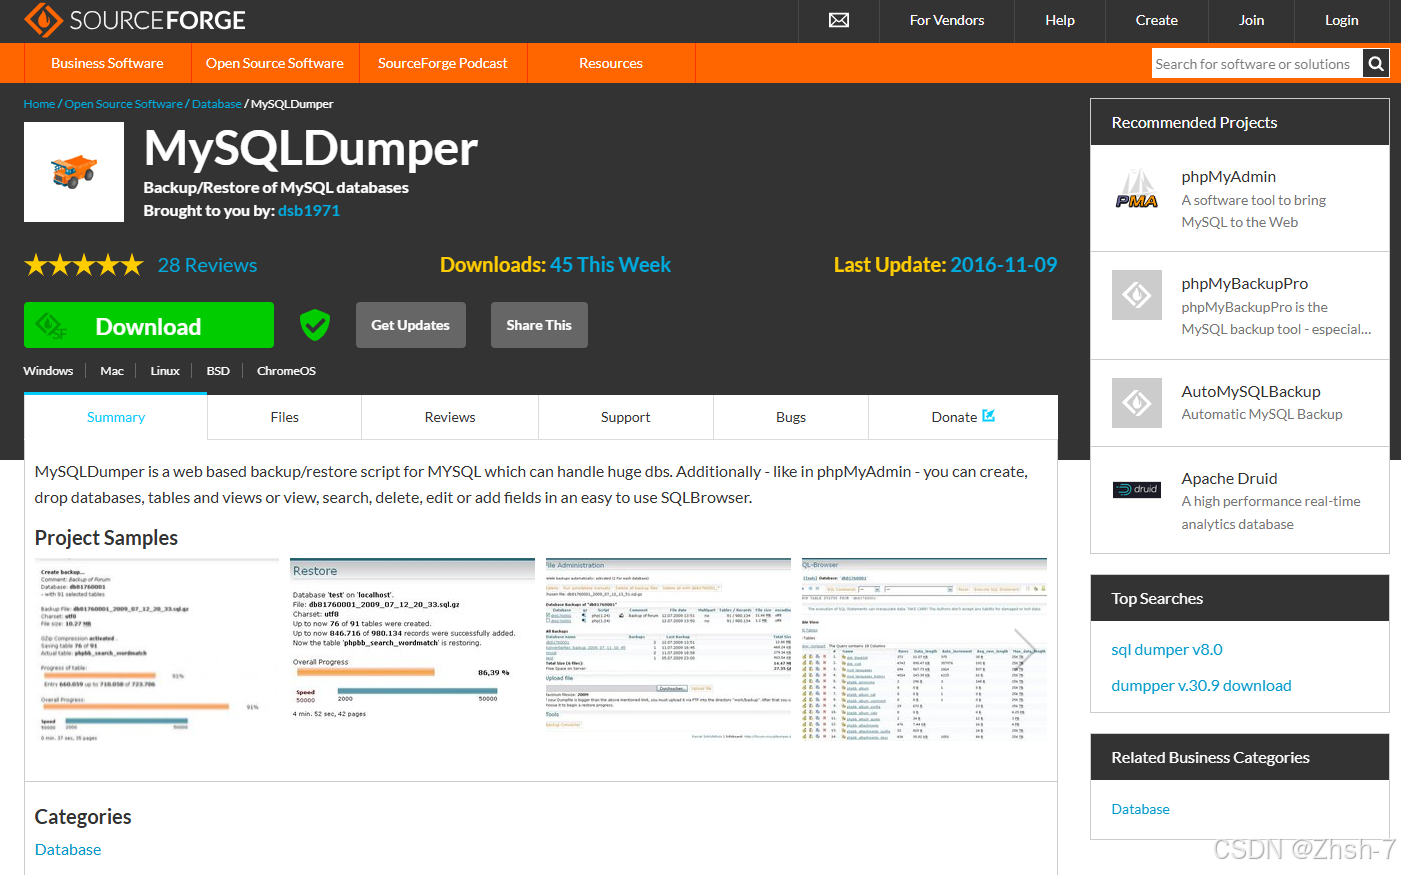The height and width of the screenshot is (875, 1401).
Task: Click Create in the top bar
Action: [x=1157, y=20]
